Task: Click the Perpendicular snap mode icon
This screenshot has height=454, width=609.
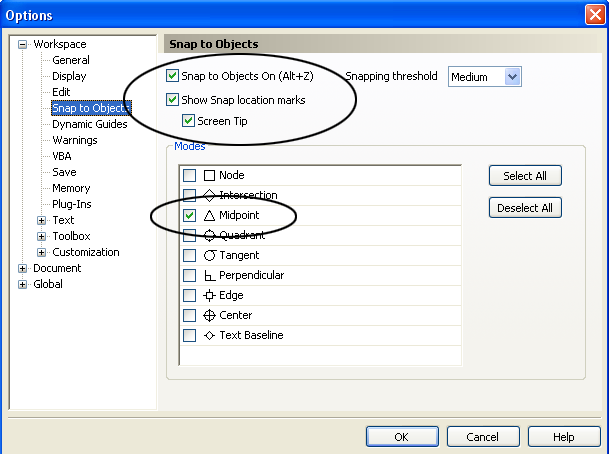Action: (209, 276)
